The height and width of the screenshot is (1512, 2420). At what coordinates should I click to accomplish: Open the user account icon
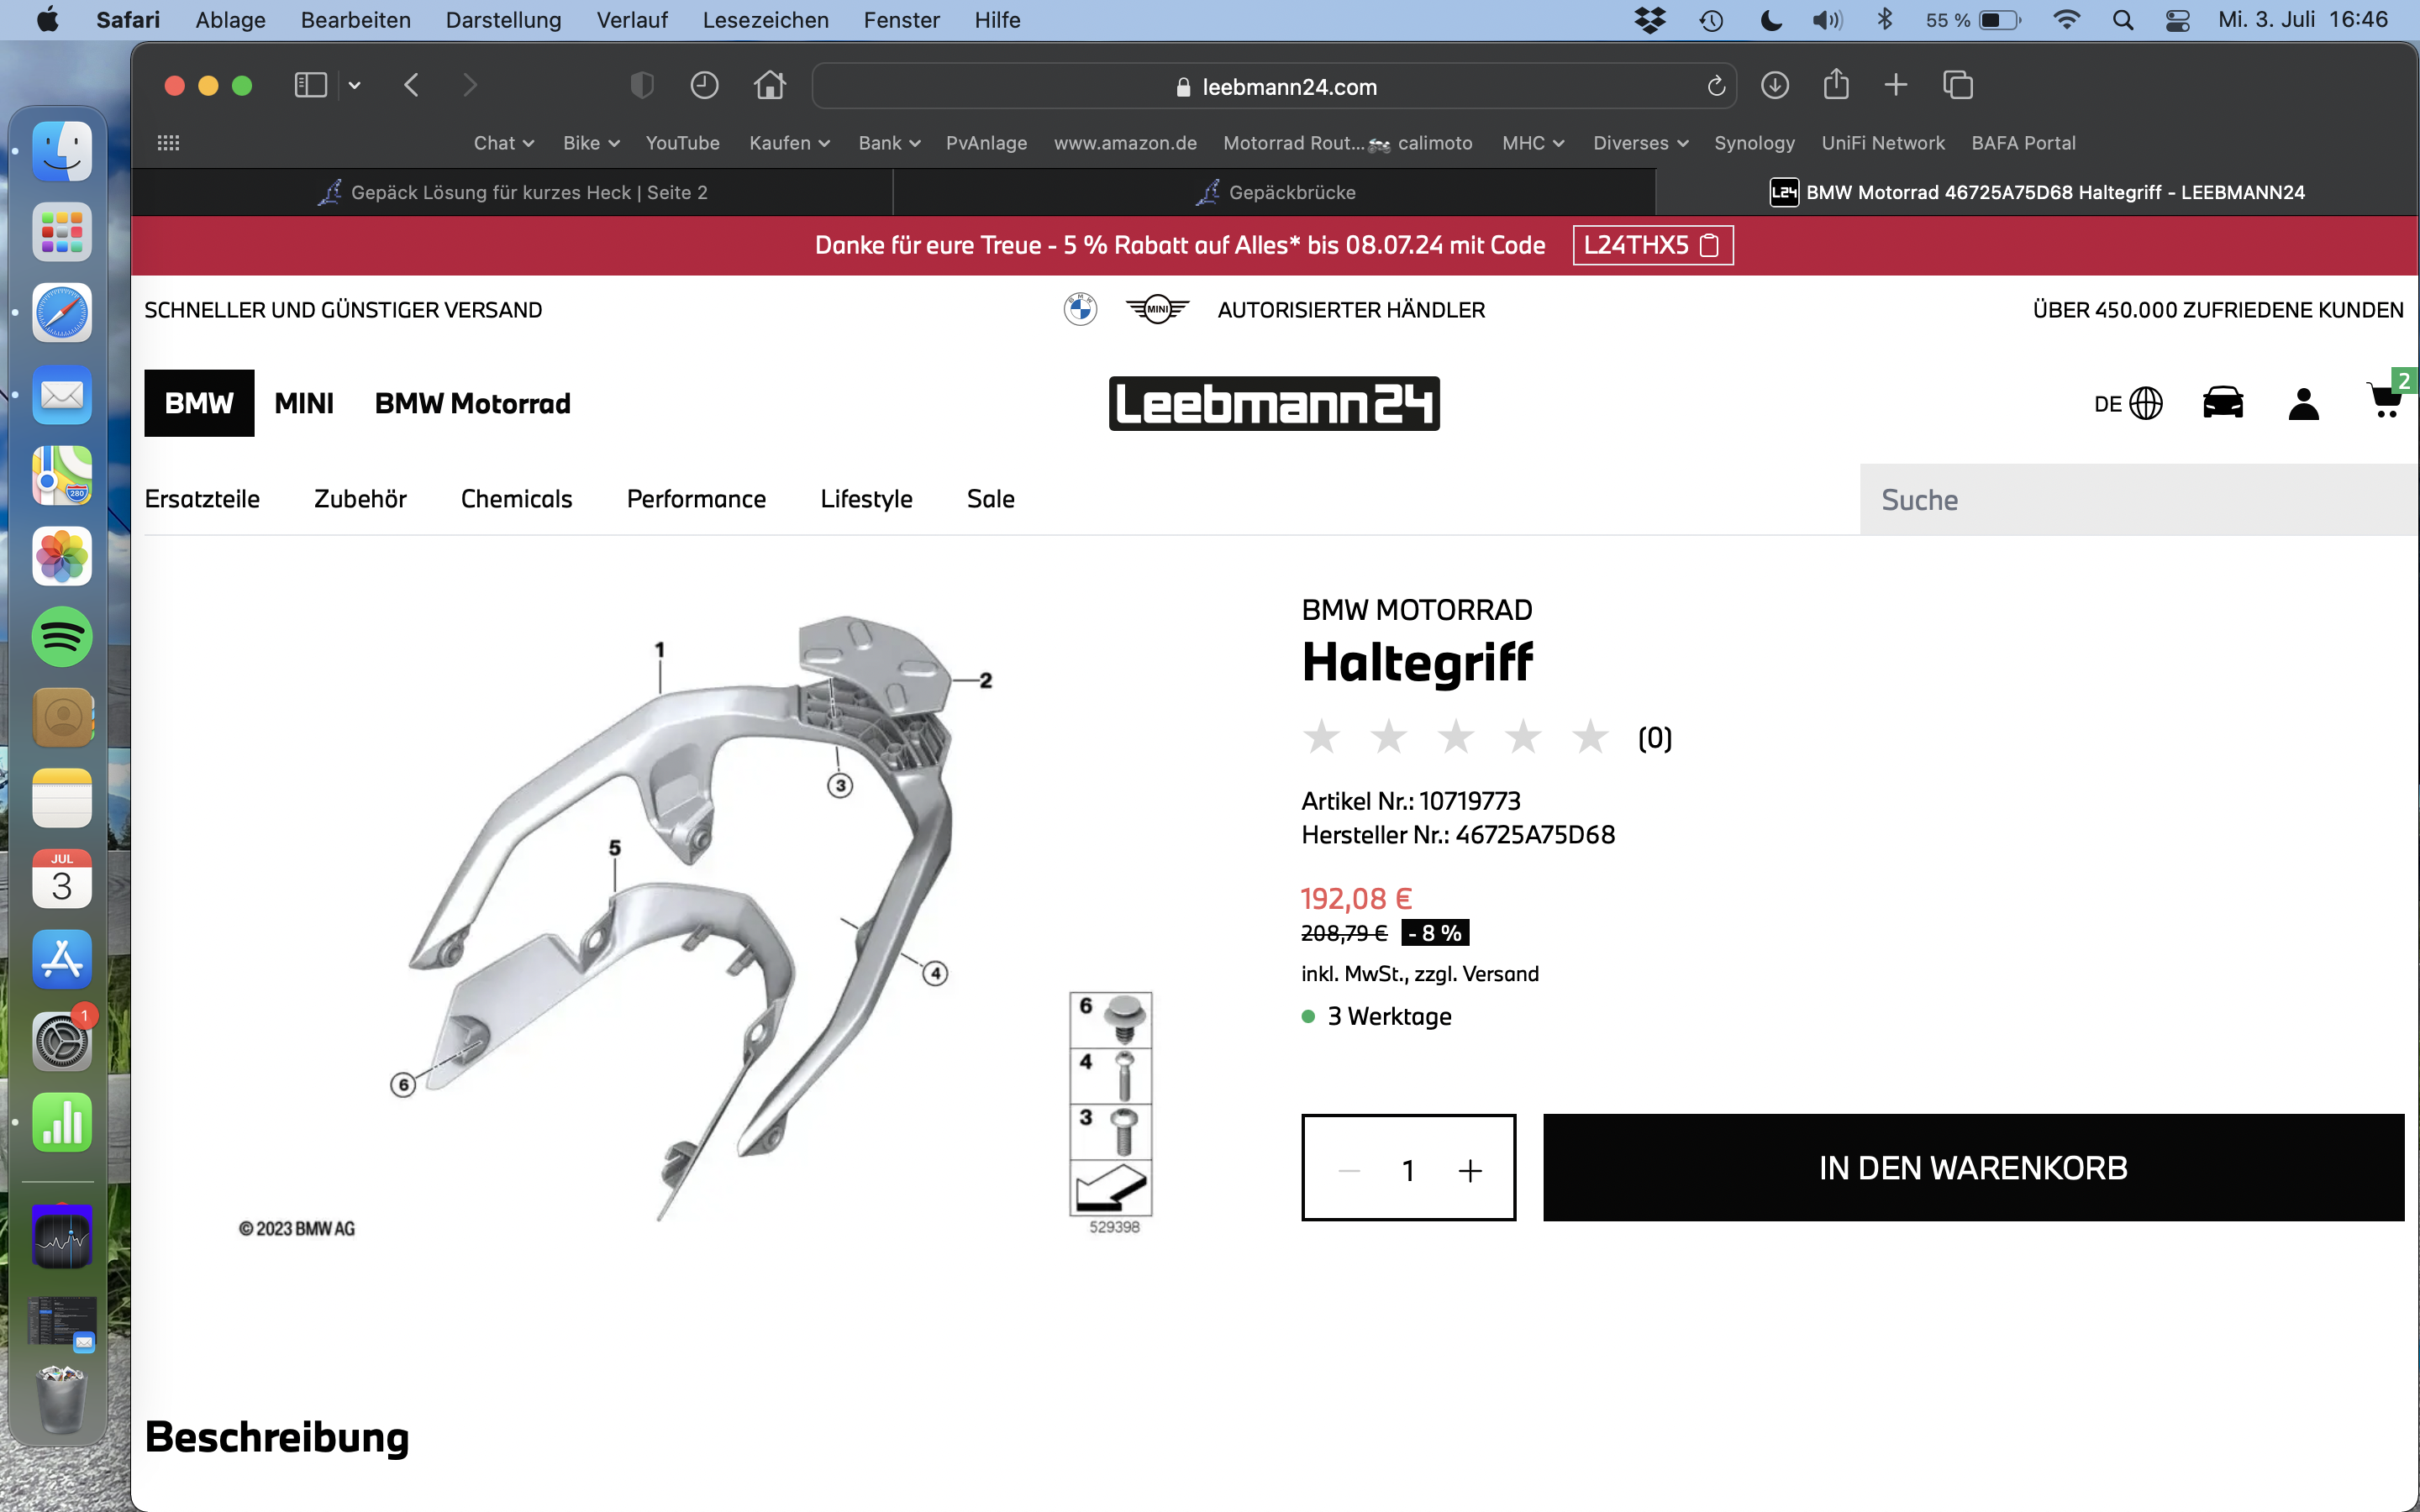coord(2304,404)
